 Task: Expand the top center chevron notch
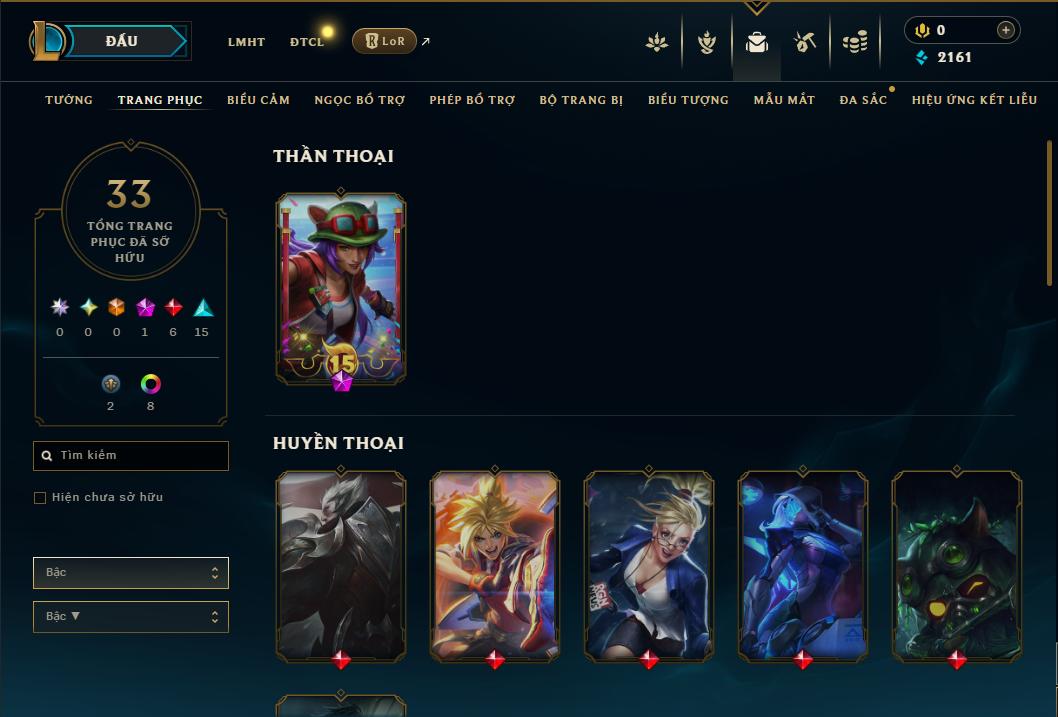click(x=756, y=7)
